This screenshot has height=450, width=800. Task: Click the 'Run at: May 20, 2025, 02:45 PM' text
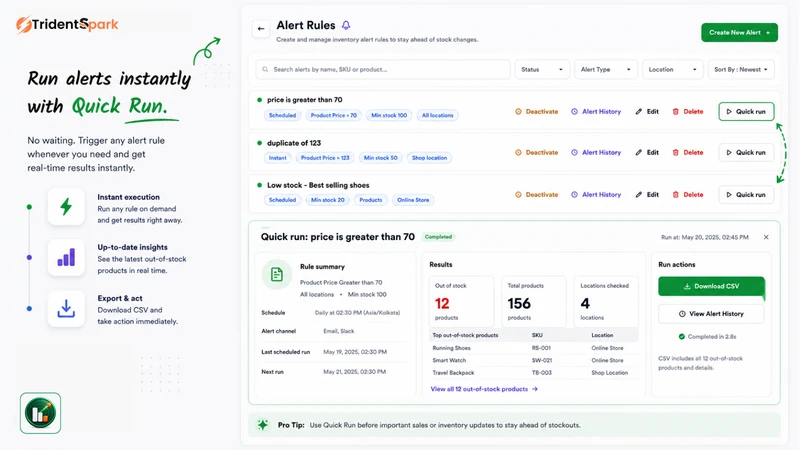tap(705, 237)
